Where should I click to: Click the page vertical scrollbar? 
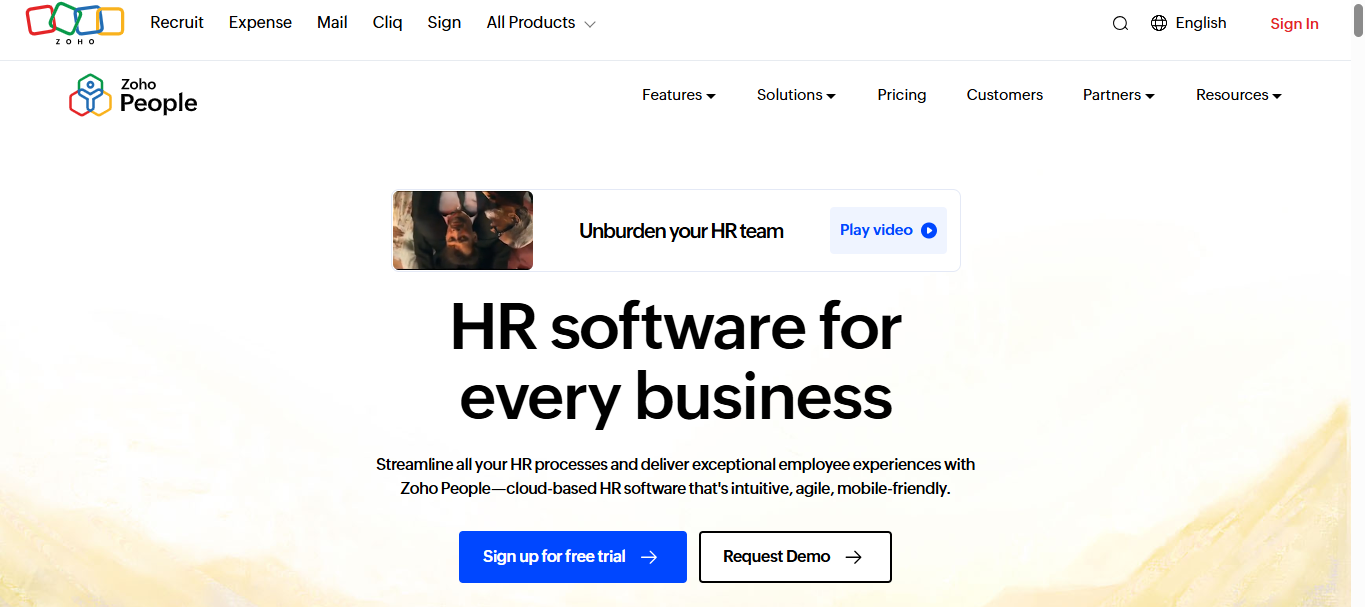(1358, 300)
